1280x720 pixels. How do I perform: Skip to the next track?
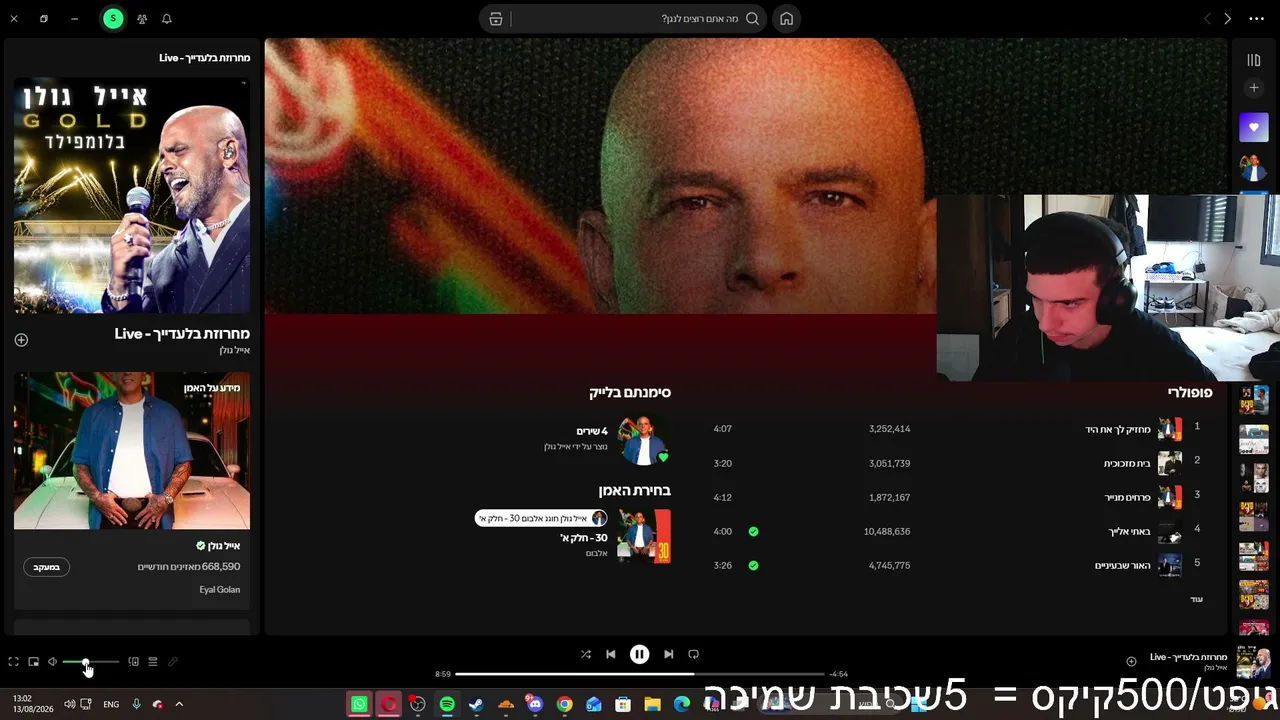click(668, 654)
